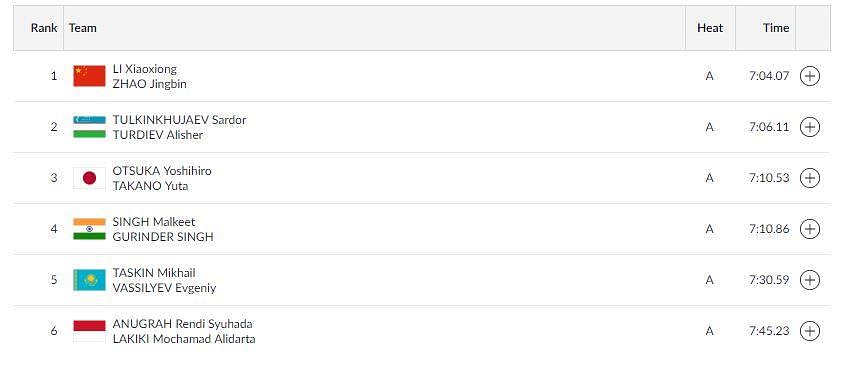Click the Team column header
Screen dimensions: 848x374
click(x=83, y=28)
